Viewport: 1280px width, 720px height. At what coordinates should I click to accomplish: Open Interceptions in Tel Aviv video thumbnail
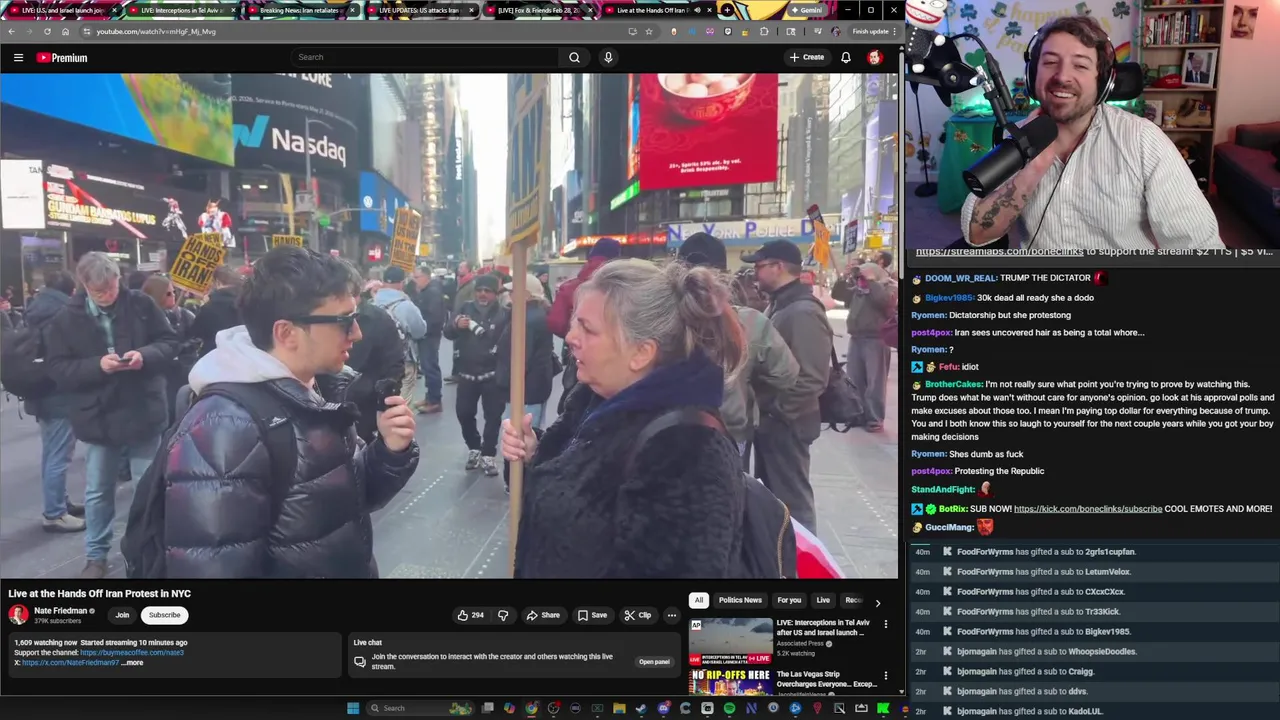[x=730, y=641]
